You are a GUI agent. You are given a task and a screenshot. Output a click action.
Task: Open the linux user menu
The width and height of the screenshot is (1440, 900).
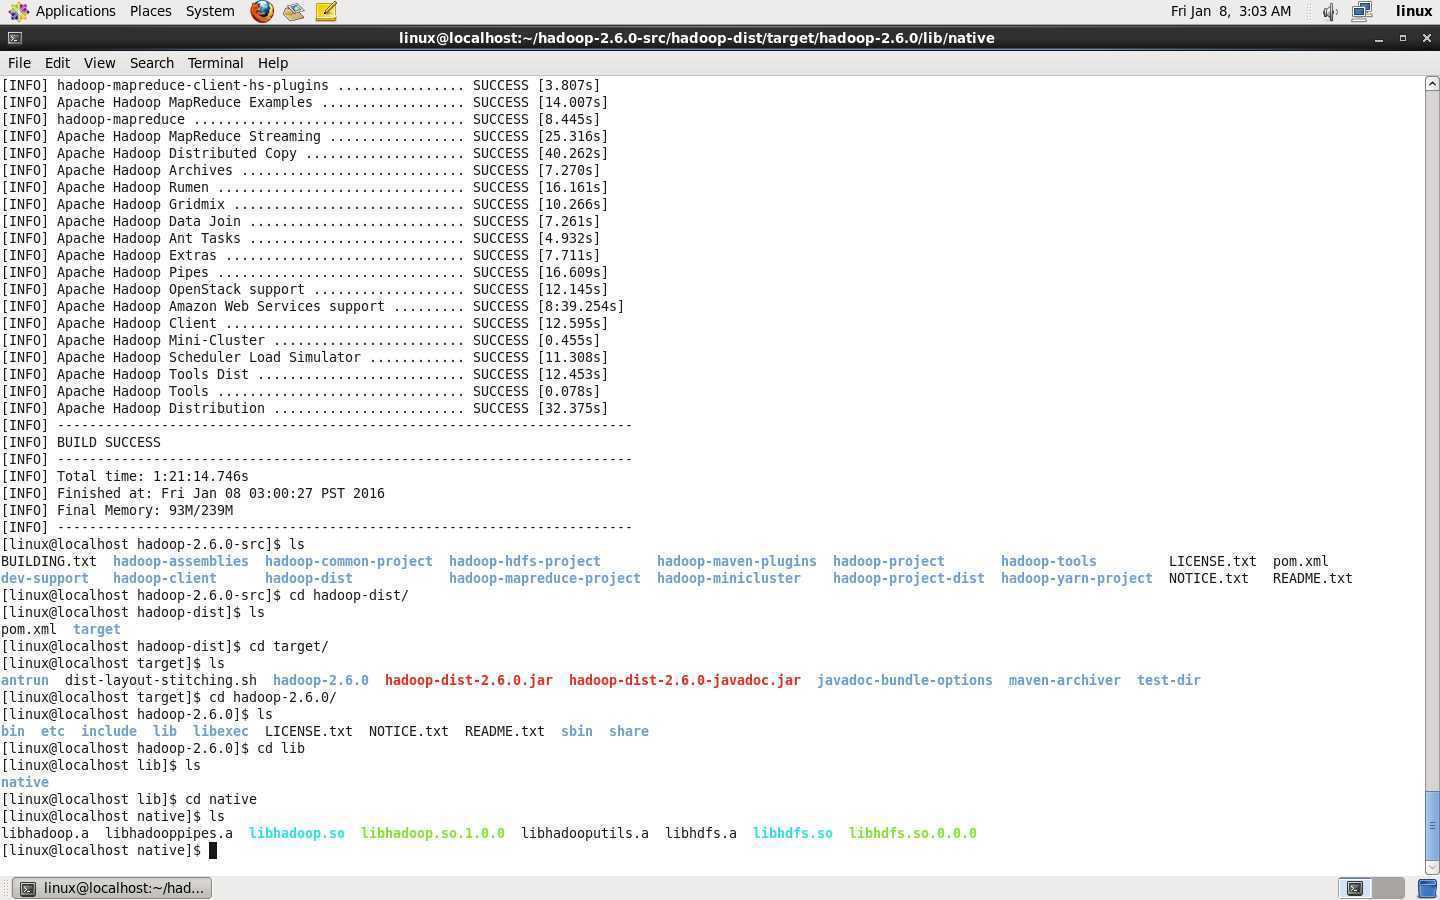1414,11
